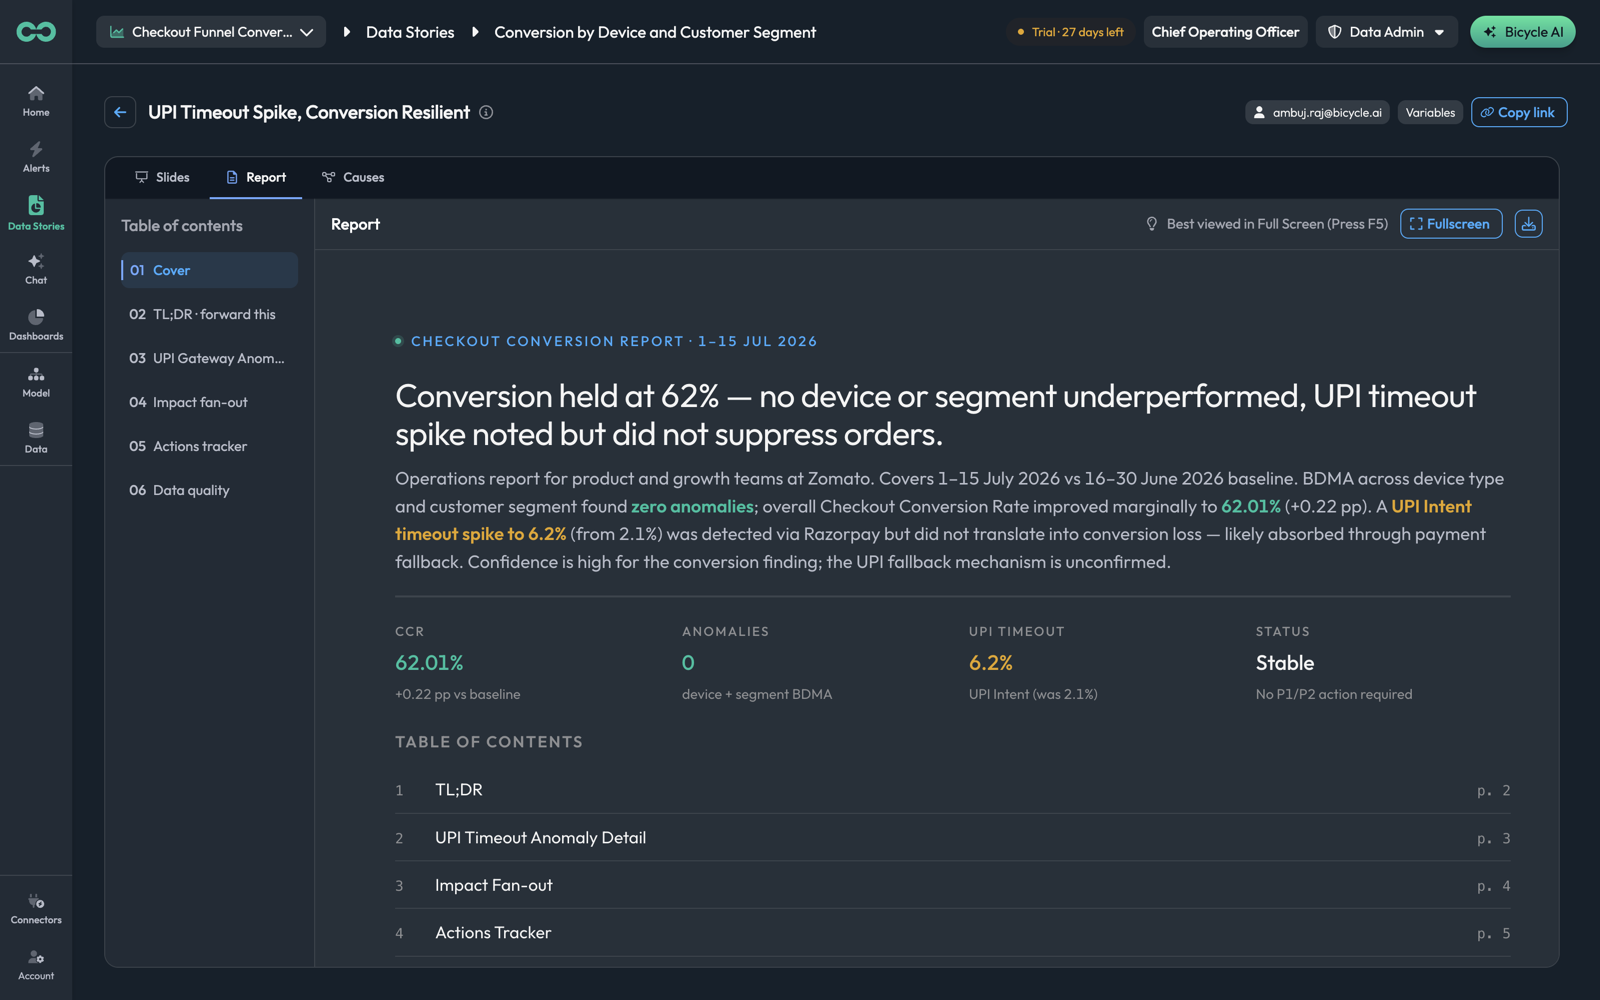Click the Stable status value
Image resolution: width=1600 pixels, height=1000 pixels.
click(x=1285, y=663)
